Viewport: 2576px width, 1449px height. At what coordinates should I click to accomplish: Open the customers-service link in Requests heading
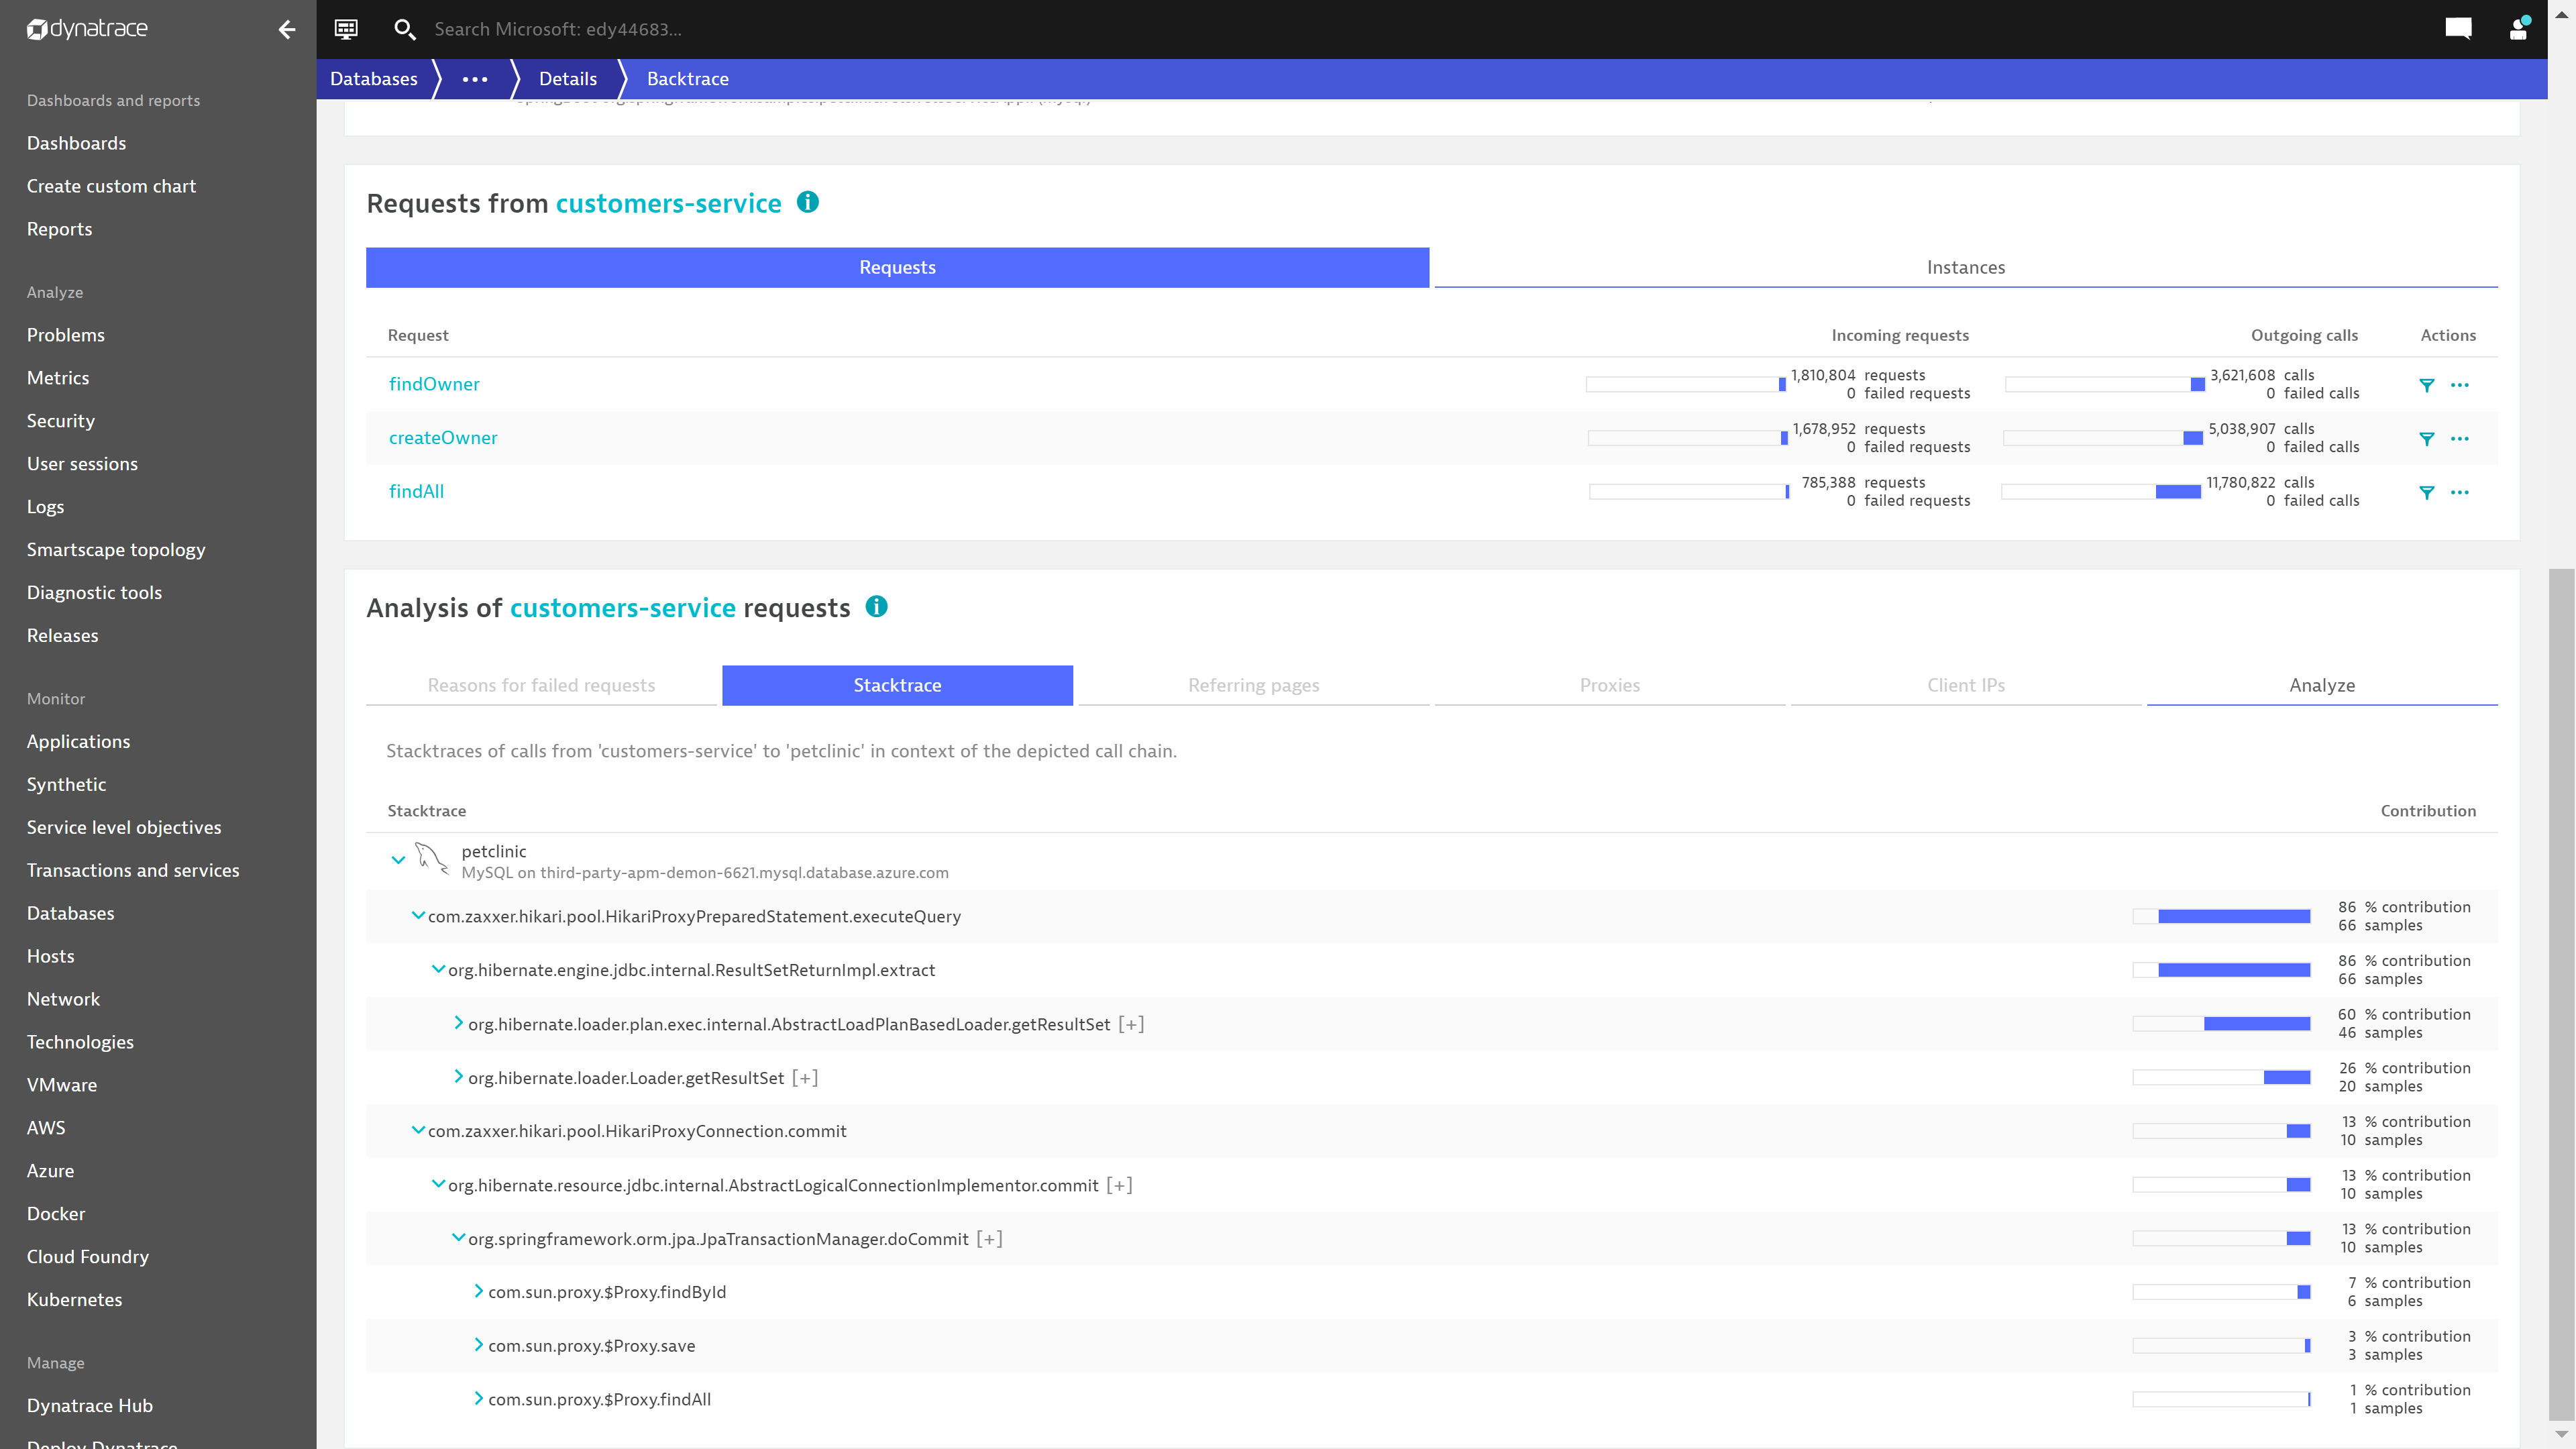click(668, 203)
